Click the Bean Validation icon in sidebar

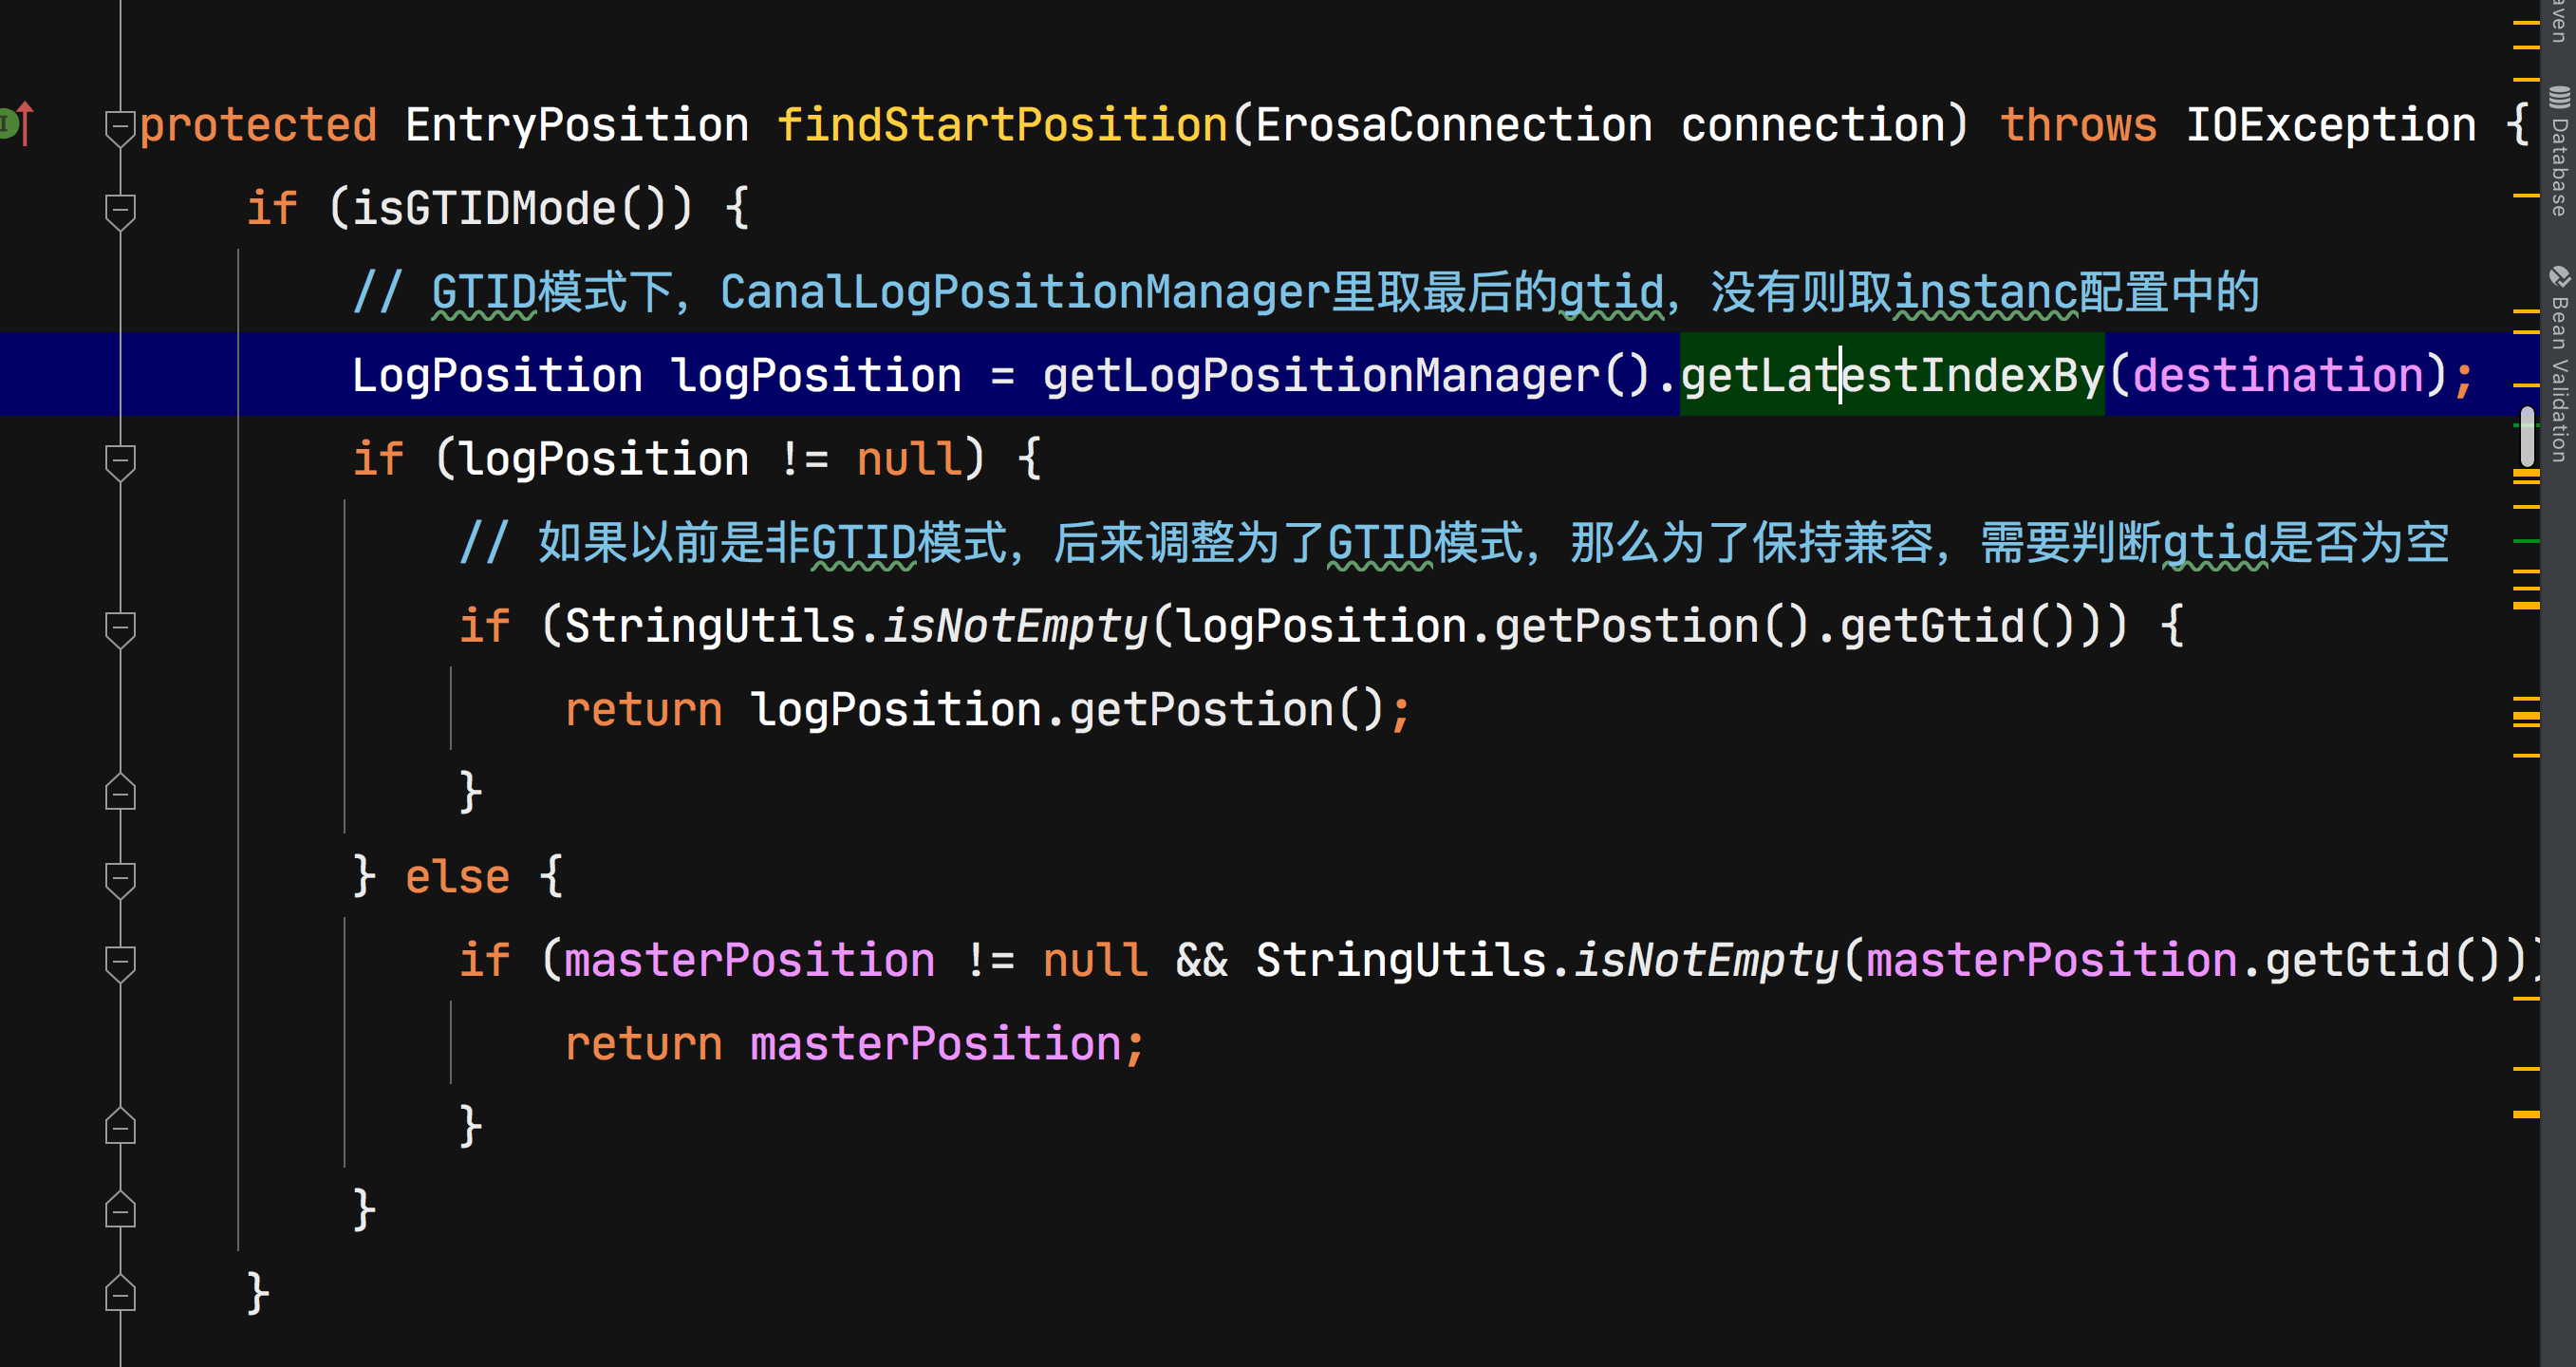coord(2558,276)
